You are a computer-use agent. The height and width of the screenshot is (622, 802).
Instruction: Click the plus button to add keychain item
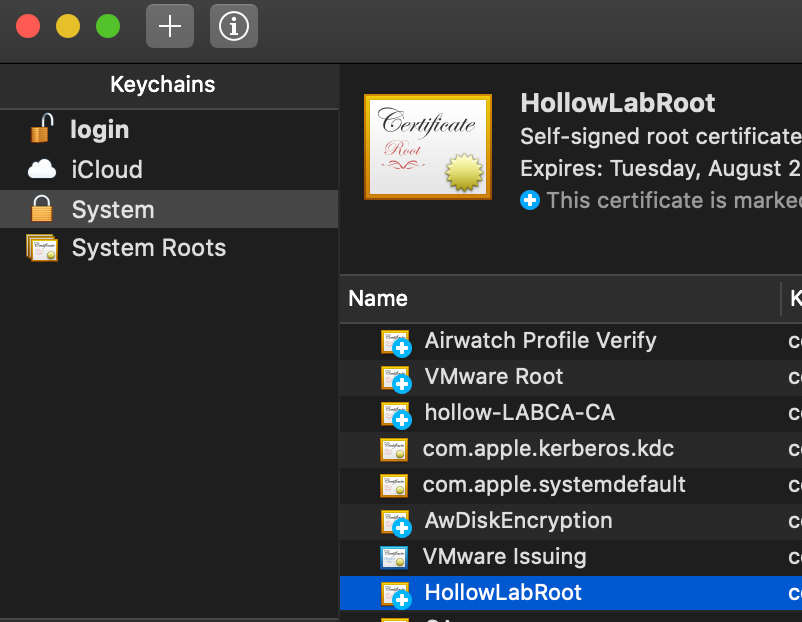point(170,26)
